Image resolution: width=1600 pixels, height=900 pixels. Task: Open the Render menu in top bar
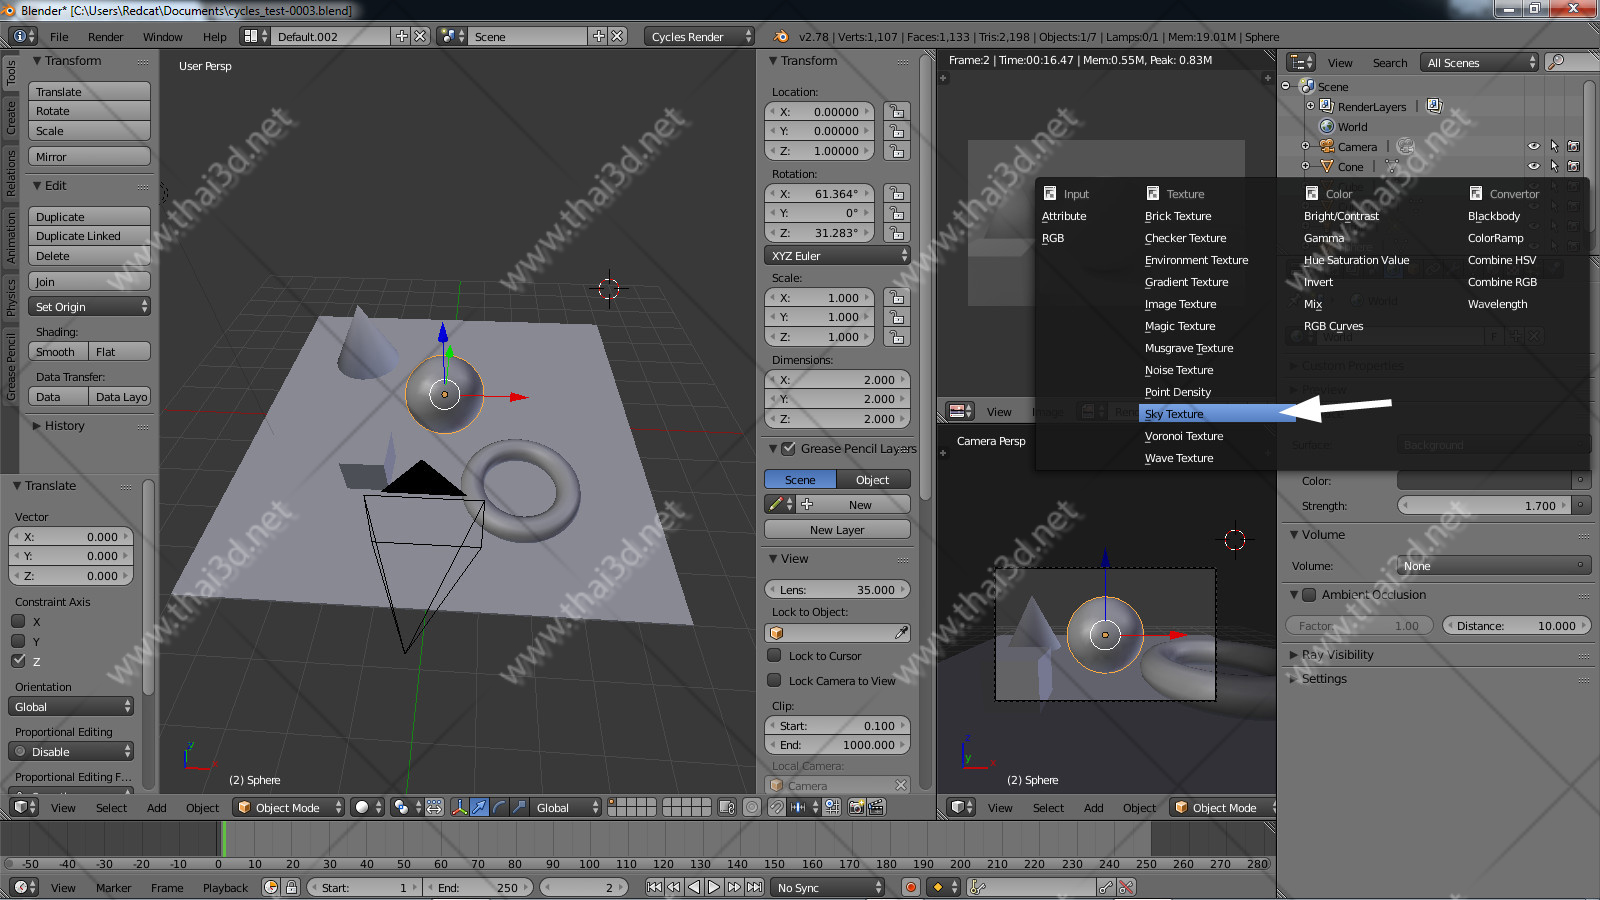[x=105, y=37]
